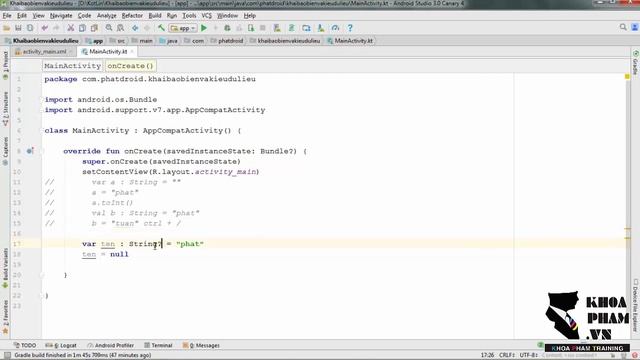The width and height of the screenshot is (640, 360).
Task: Click the Debug app bug icon
Action: point(227,28)
